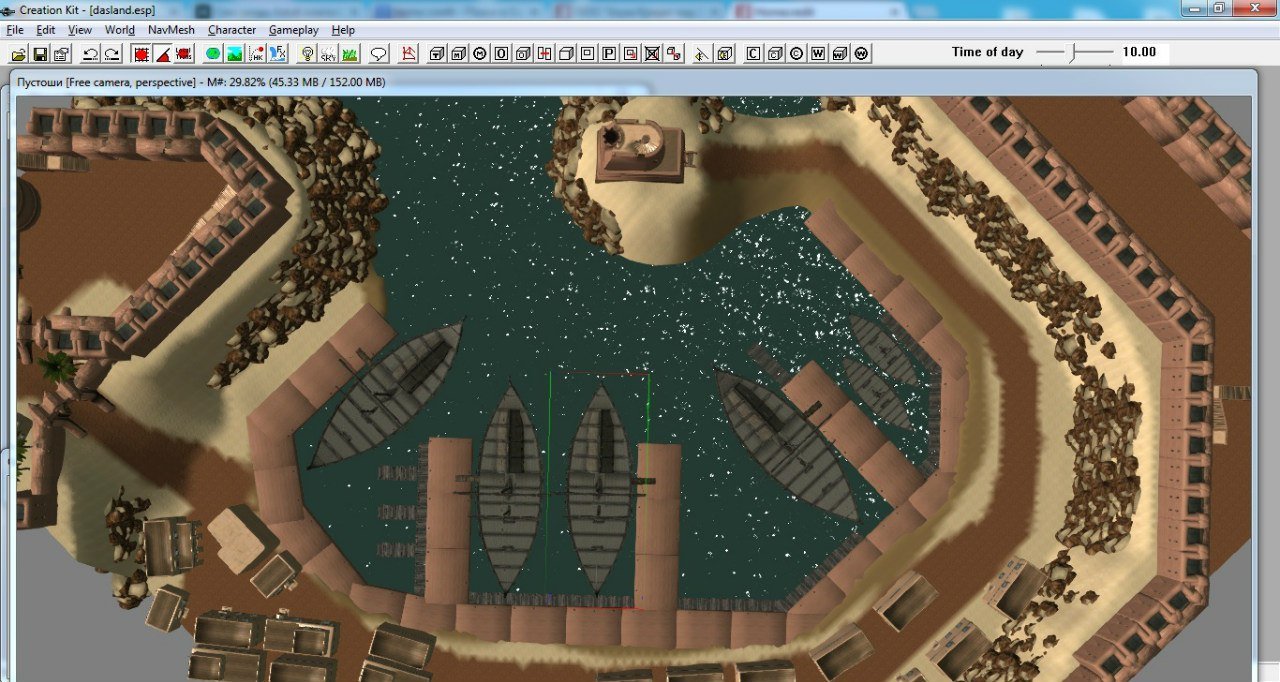The width and height of the screenshot is (1280, 682).
Task: Toggle Snap to Angle
Action: click(162, 53)
